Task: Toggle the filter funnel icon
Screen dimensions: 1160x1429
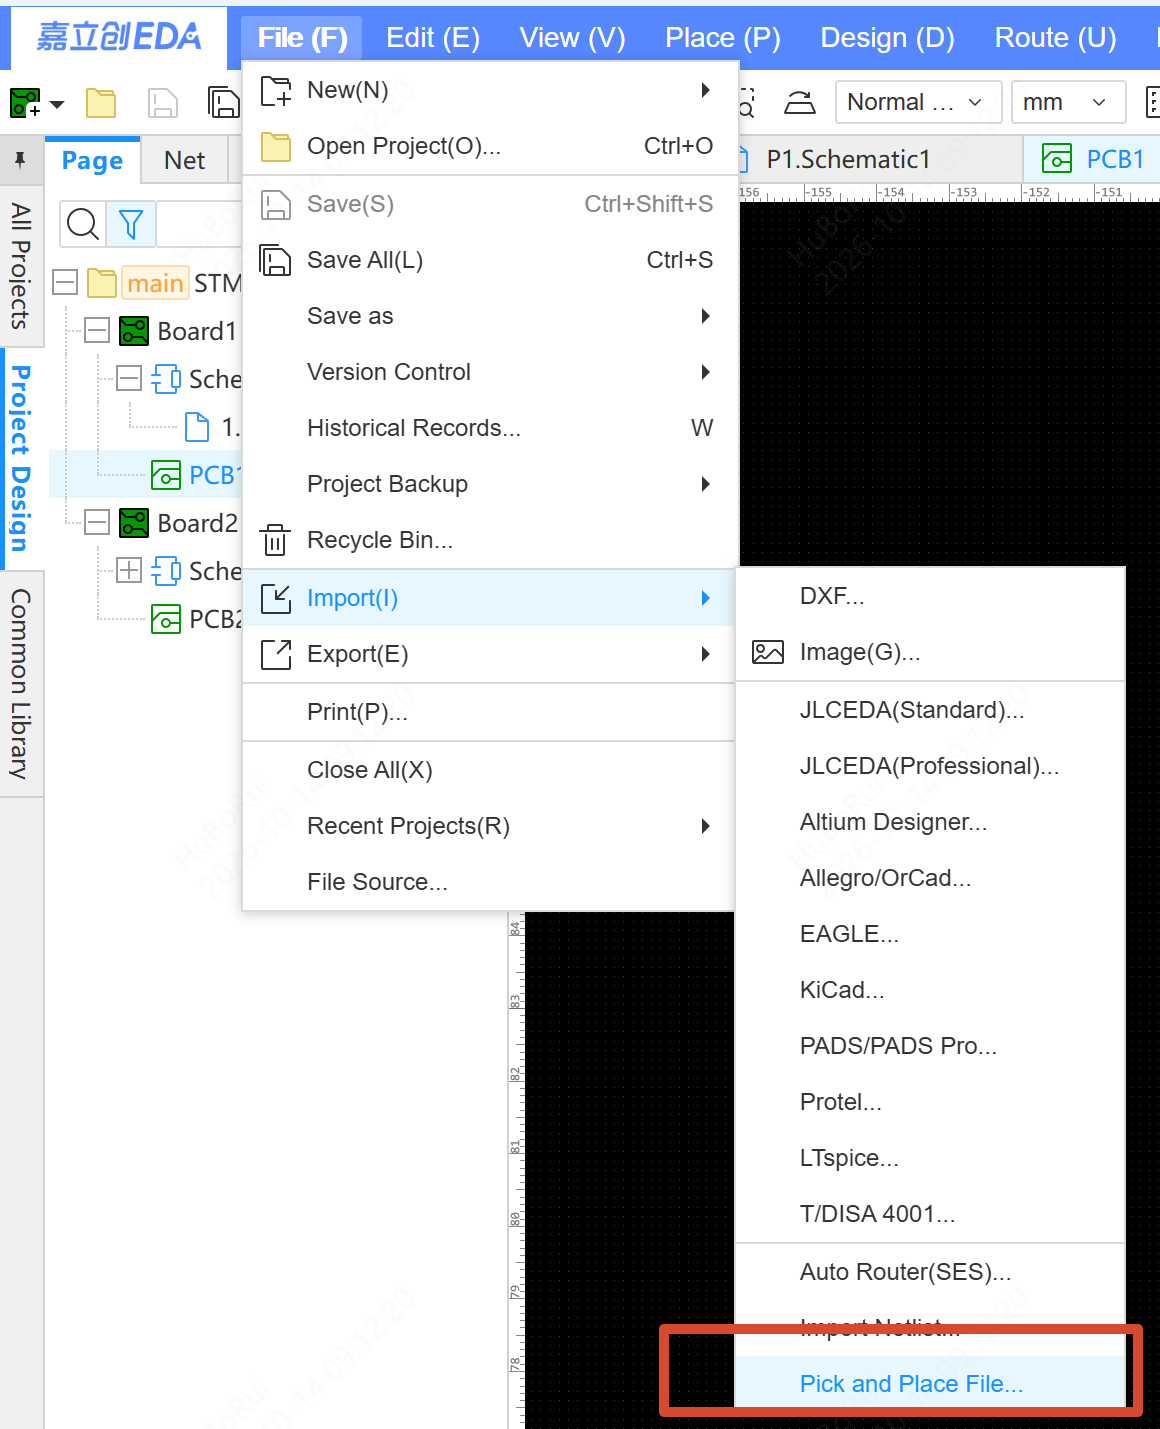Action: coord(131,224)
